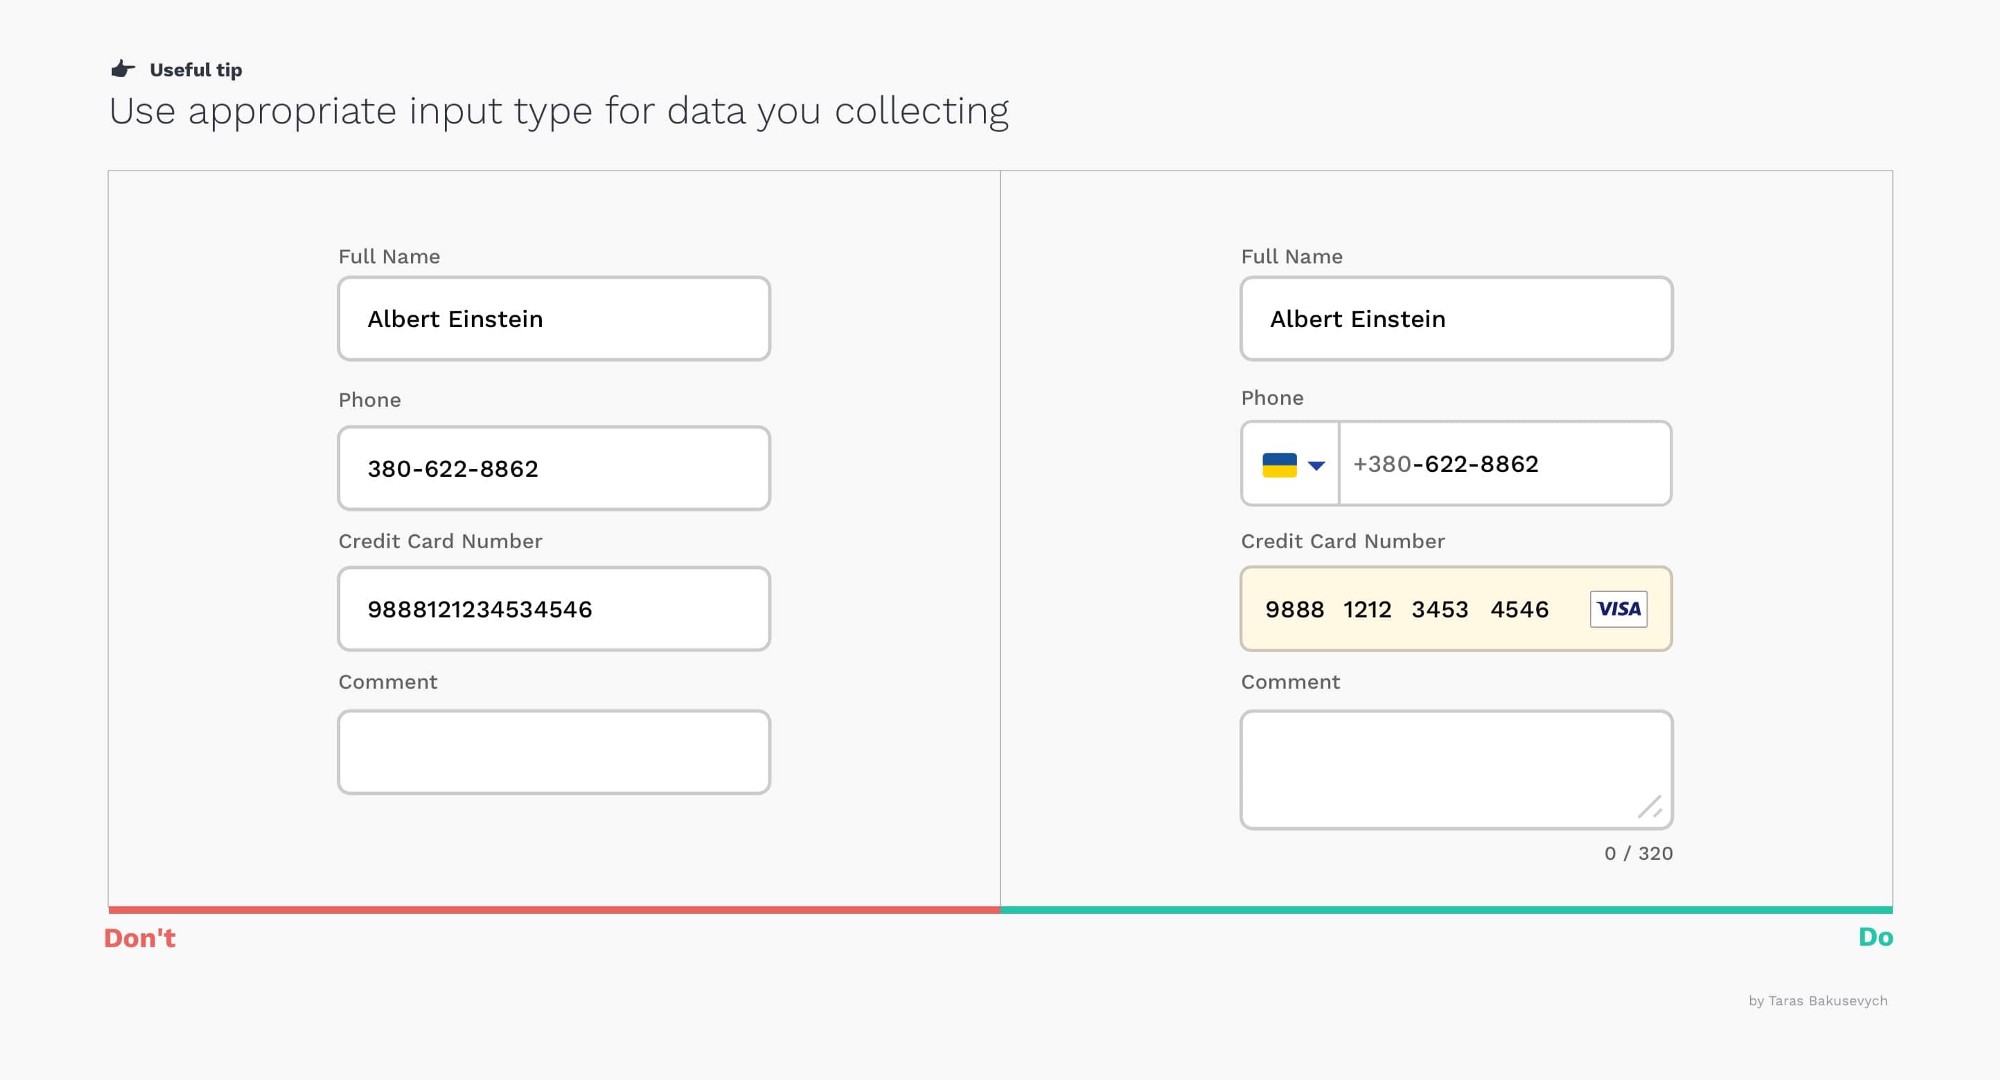Screen dimensions: 2000x1080
Task: Click the character counter '0 / 320' display
Action: point(1637,853)
